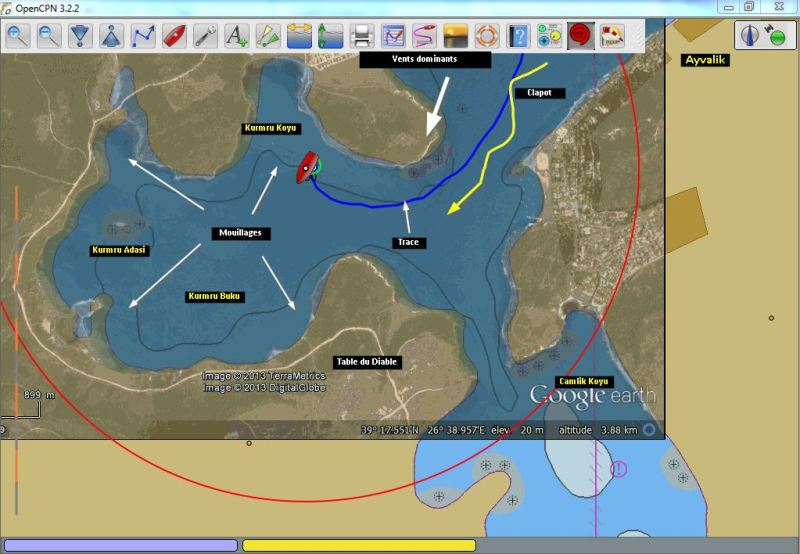
Task: Toggle Auto Follow with the red boat icon
Action: tap(174, 37)
